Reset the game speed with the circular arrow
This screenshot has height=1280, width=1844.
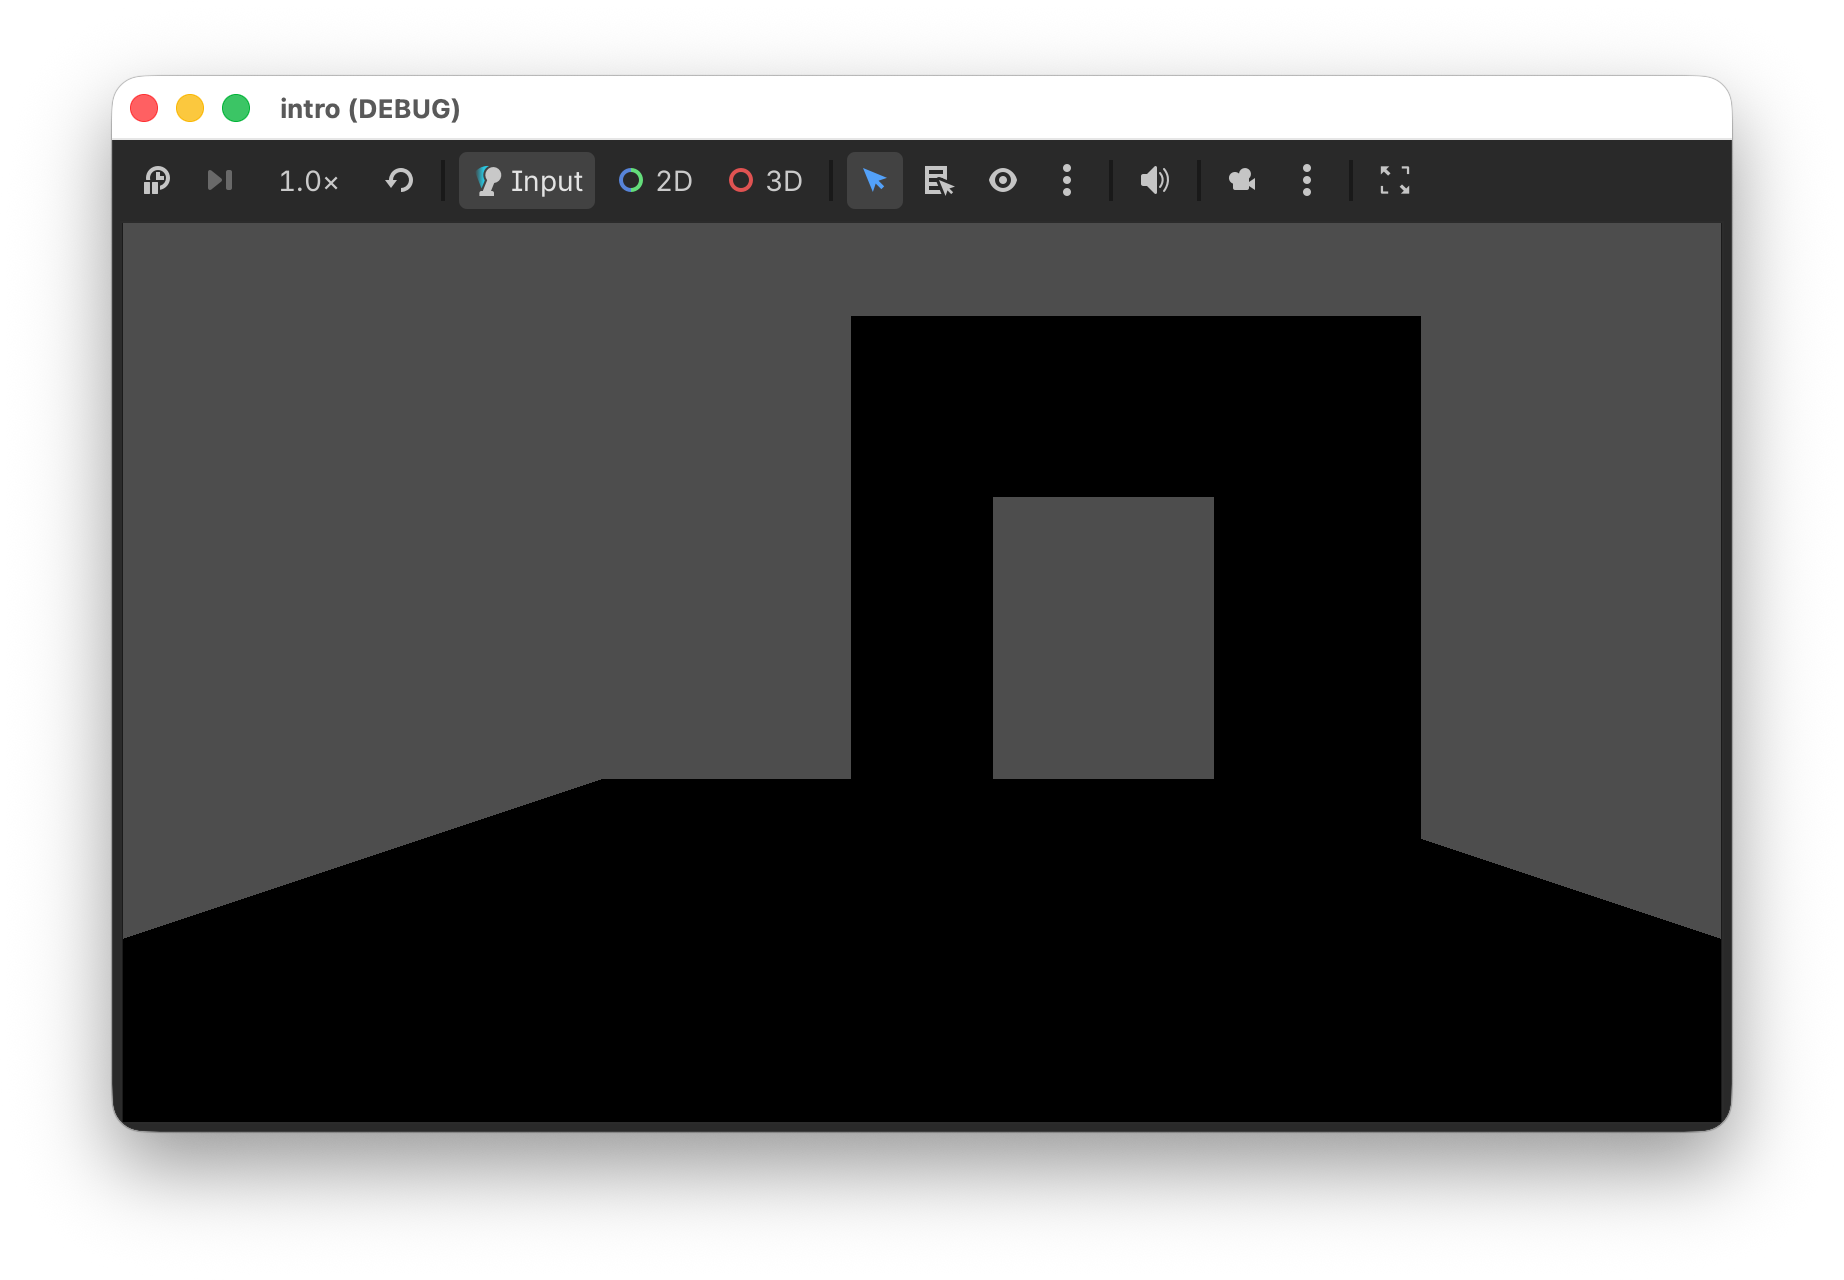click(399, 181)
